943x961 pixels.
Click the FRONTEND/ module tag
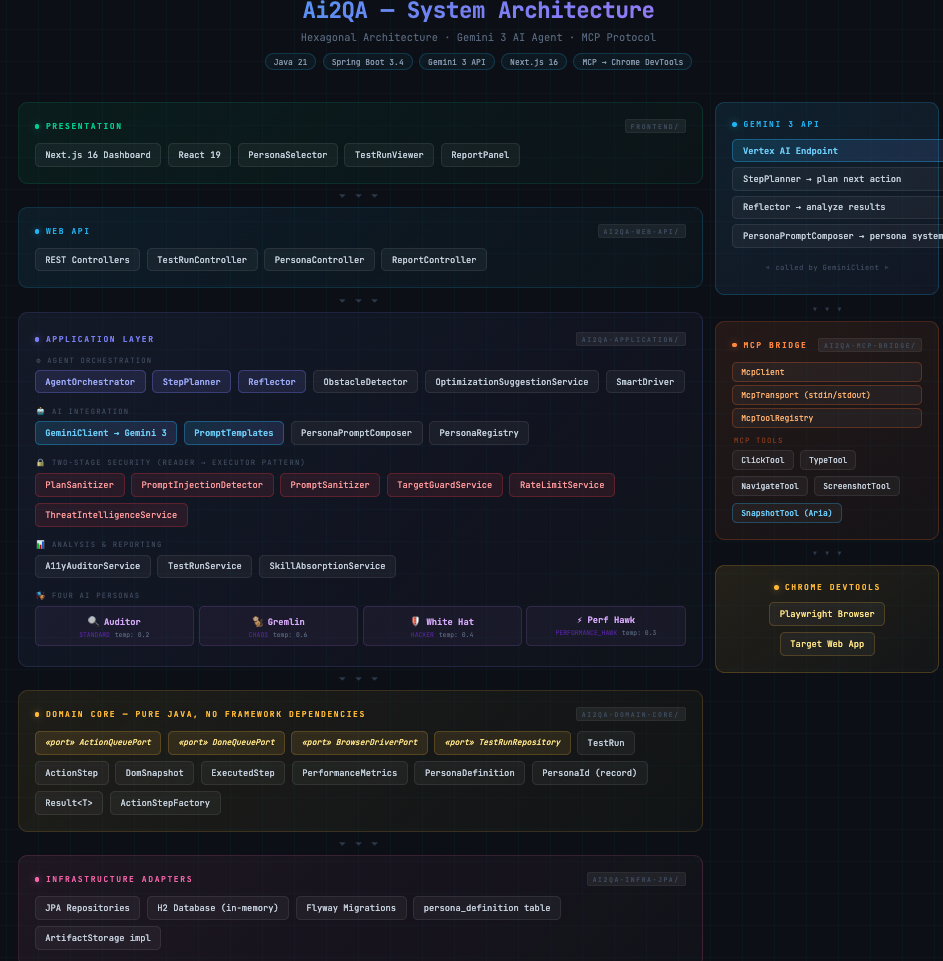point(655,126)
